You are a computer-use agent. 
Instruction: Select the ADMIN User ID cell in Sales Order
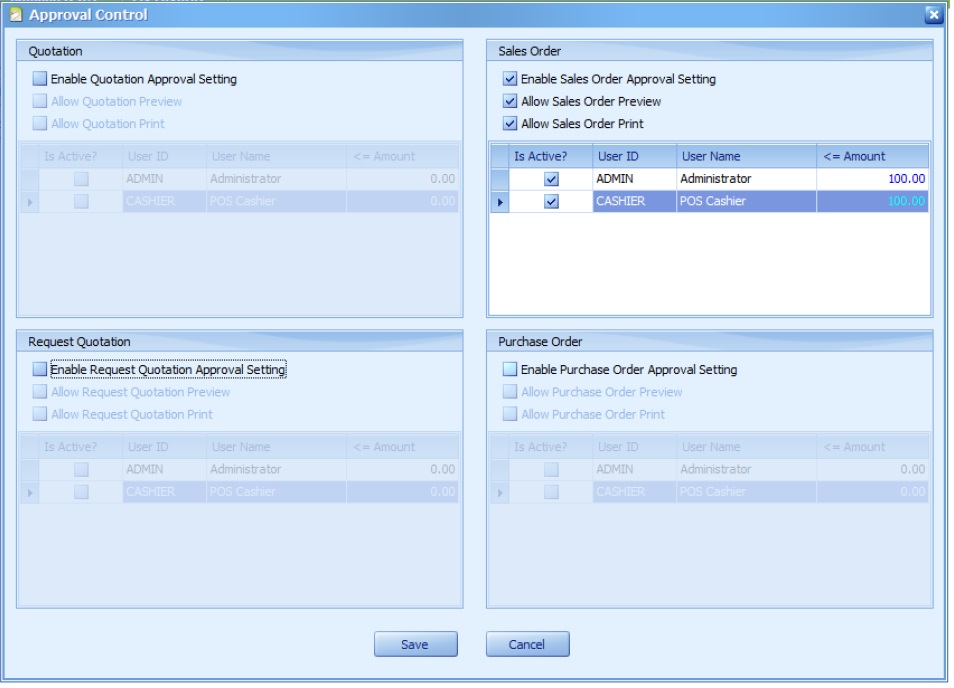pos(633,179)
